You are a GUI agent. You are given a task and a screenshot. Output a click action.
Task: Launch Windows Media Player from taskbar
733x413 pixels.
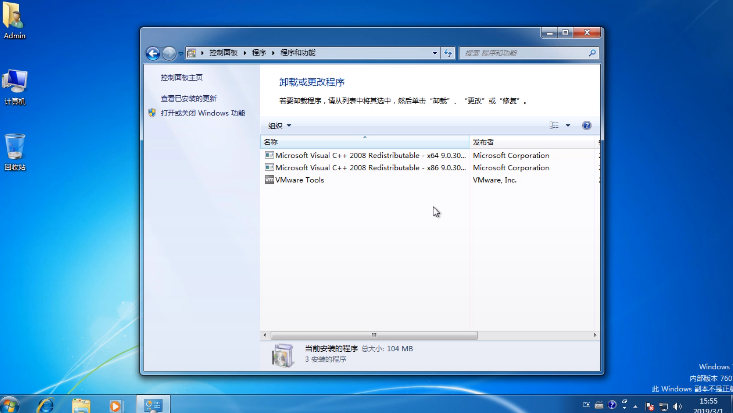115,405
